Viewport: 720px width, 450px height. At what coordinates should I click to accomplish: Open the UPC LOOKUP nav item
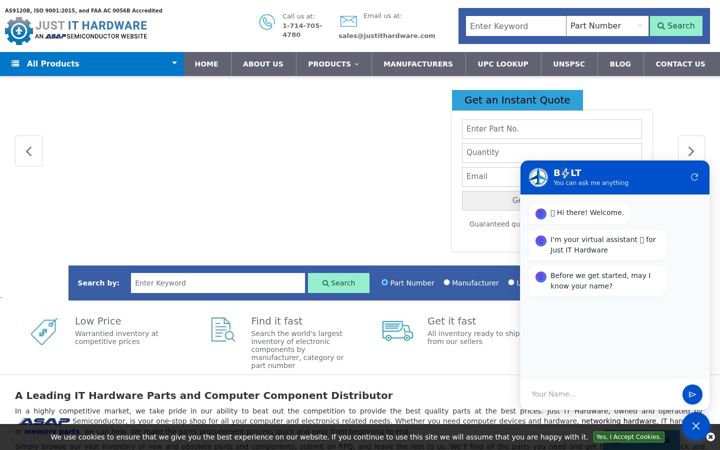503,64
